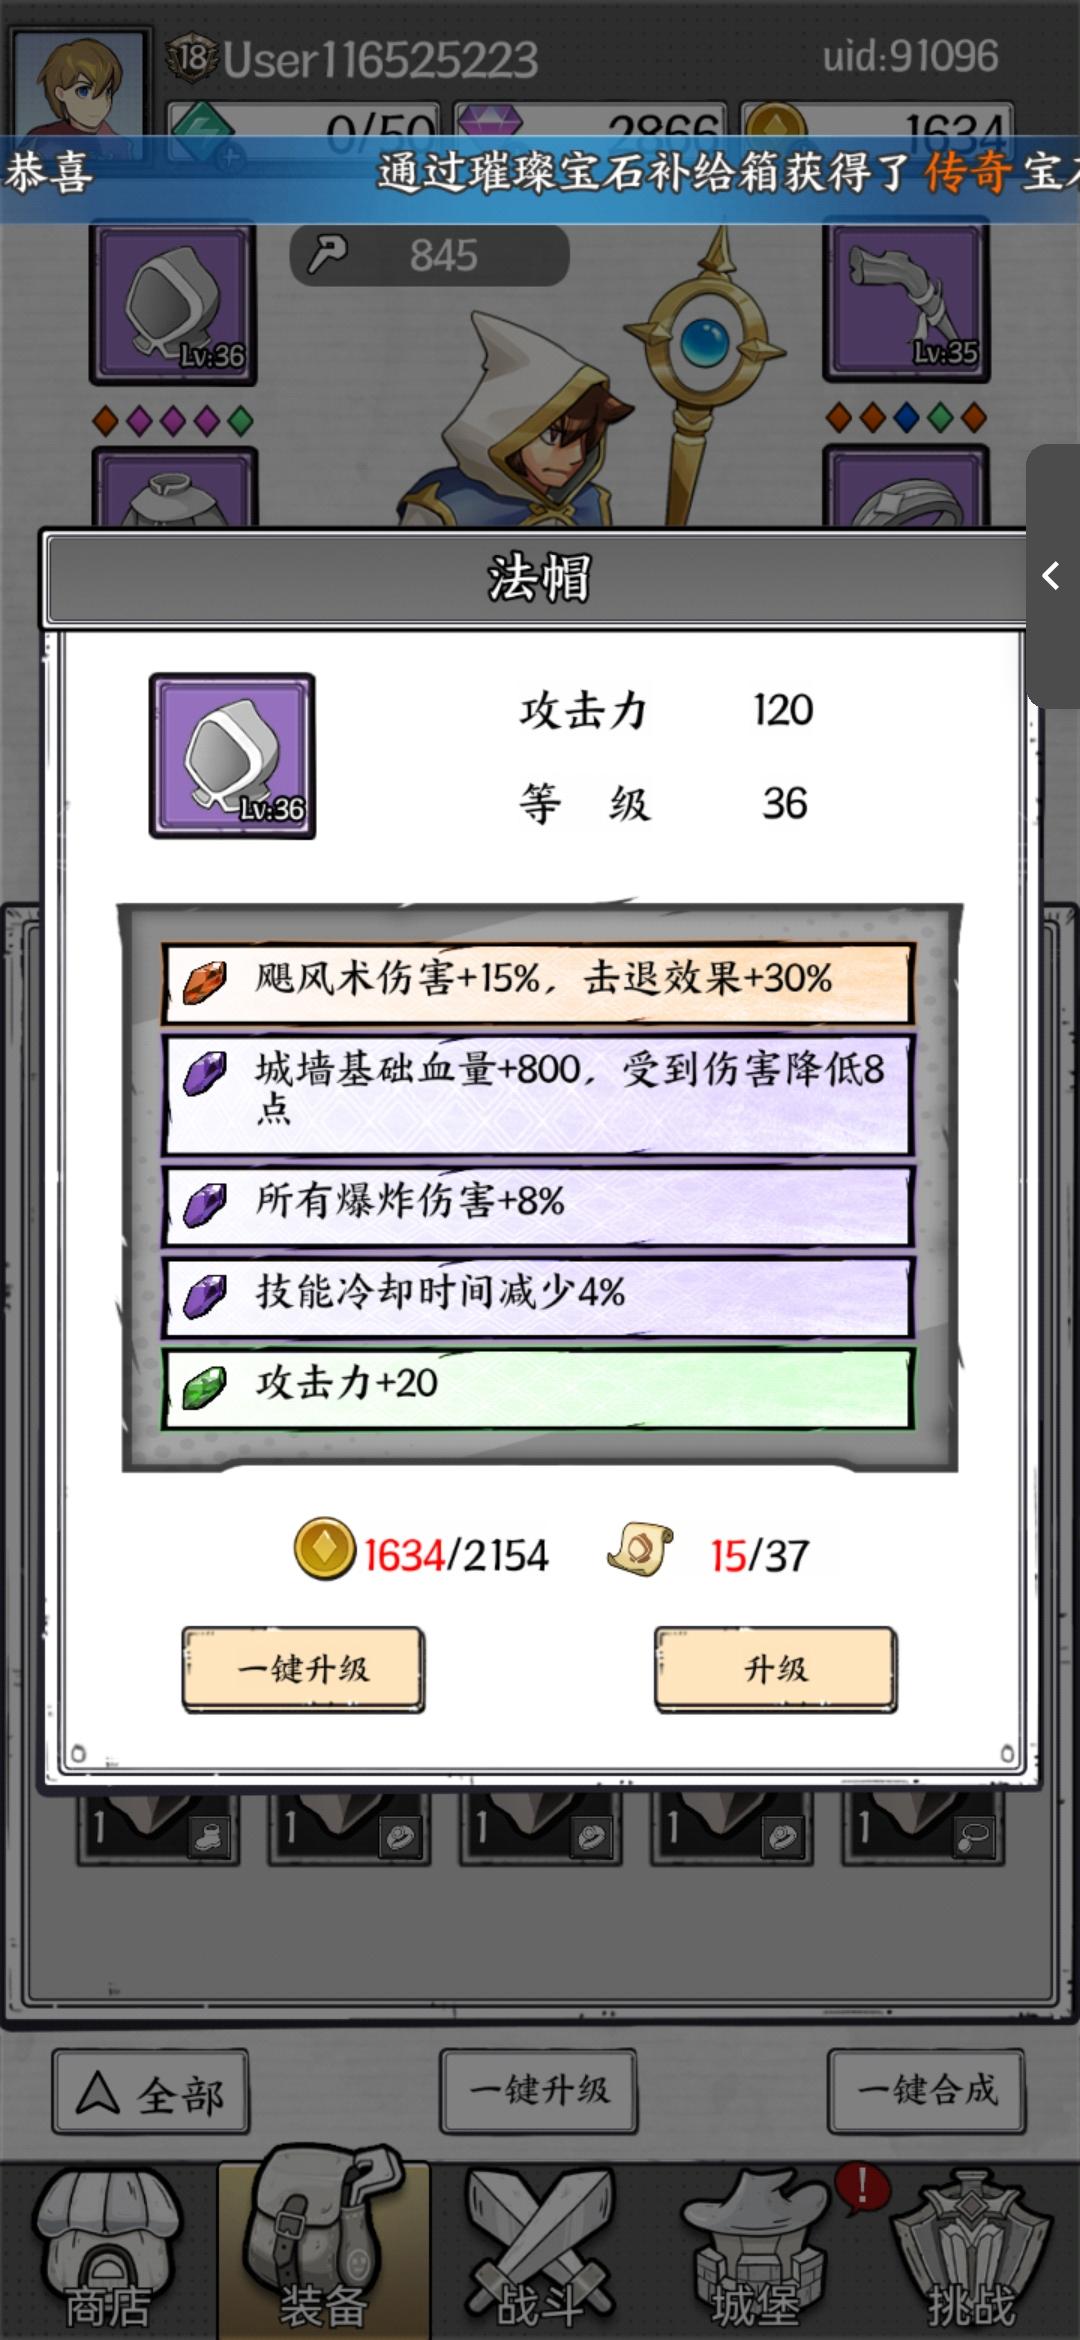This screenshot has height=2340, width=1080.
Task: Expand the side panel chevron arrow
Action: [1052, 576]
